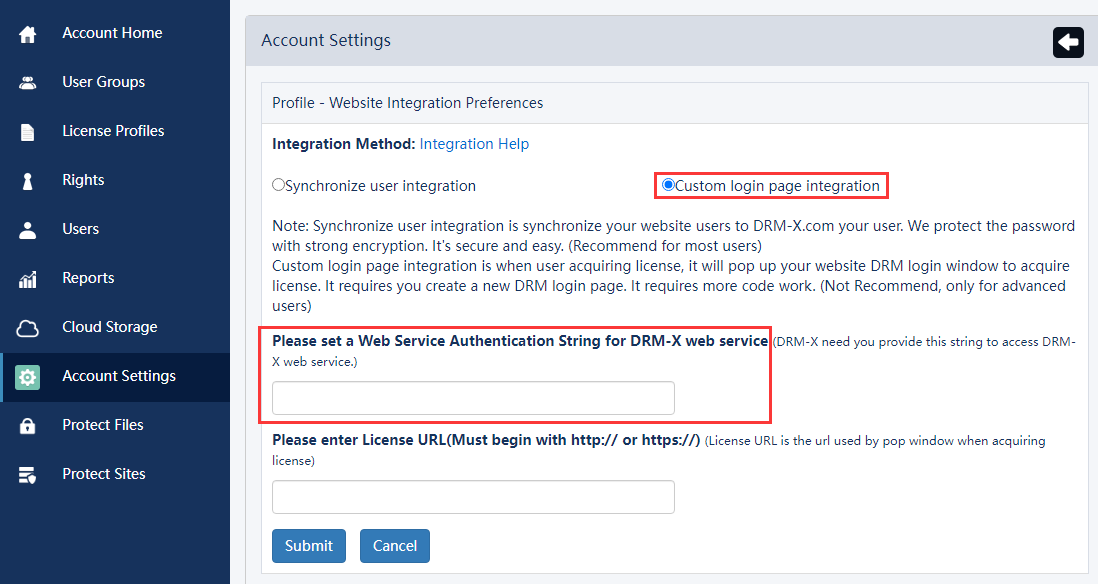
Task: Open Reports via the bar chart icon
Action: 27,277
